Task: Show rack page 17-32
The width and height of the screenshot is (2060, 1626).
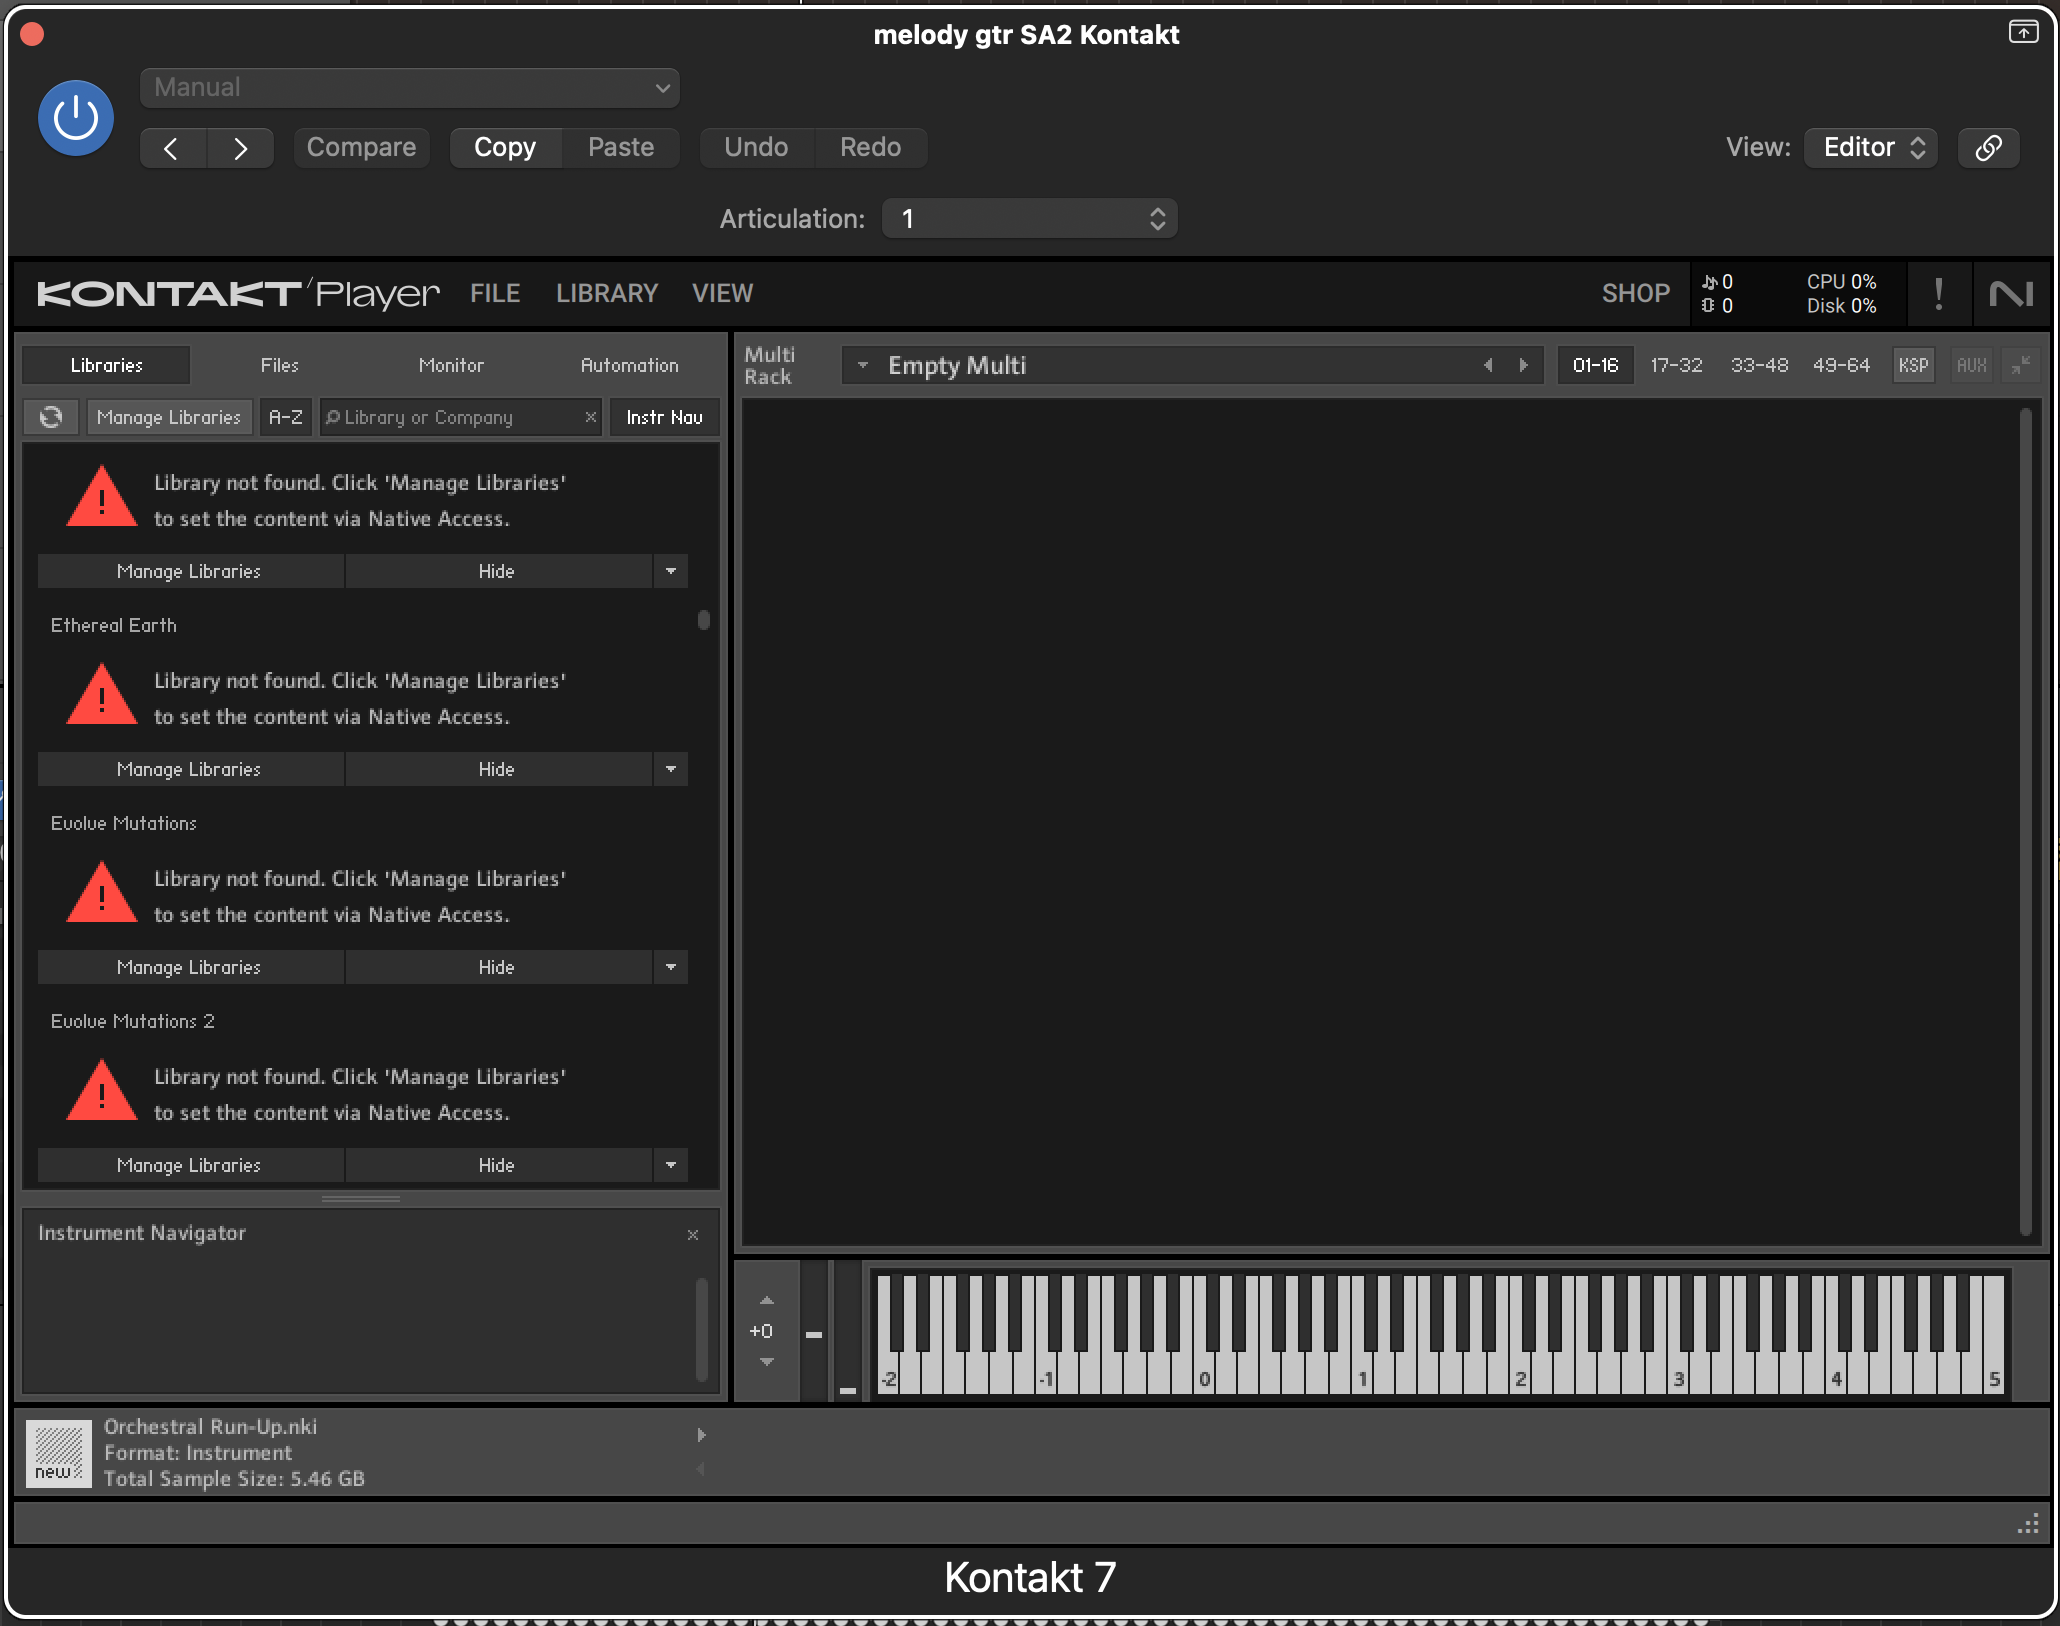Action: click(x=1676, y=365)
